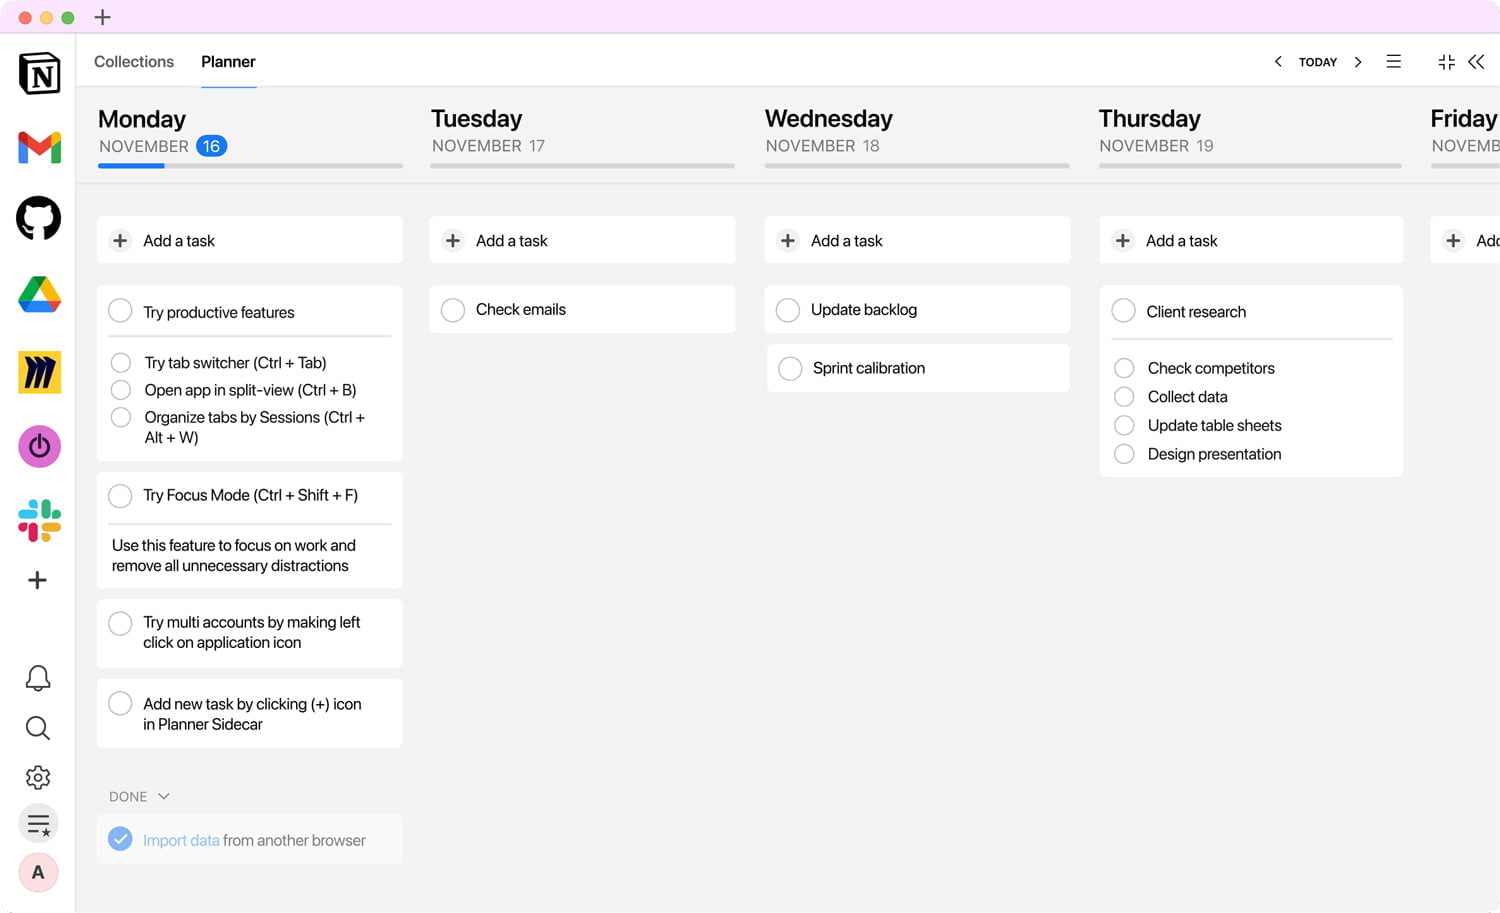The width and height of the screenshot is (1500, 913).
Task: Open the Notion app in sidebar
Action: 39,74
